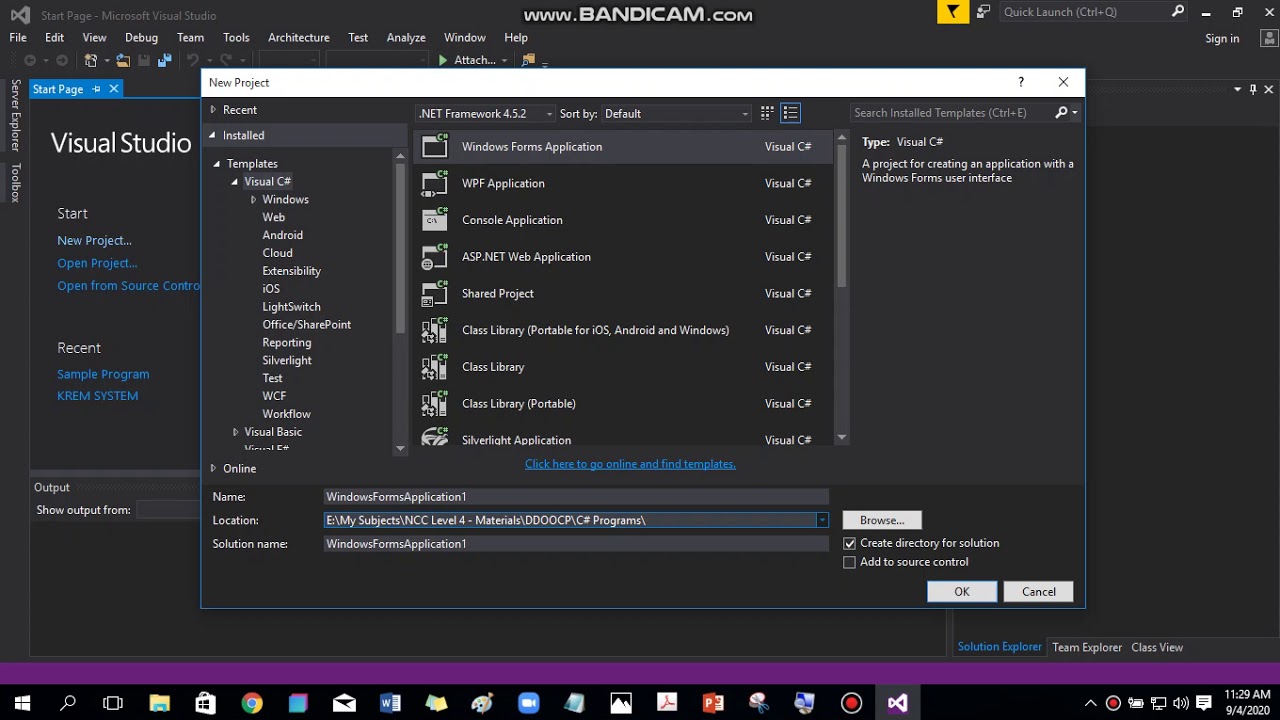This screenshot has height=720, width=1280.
Task: Click the Solution name input field
Action: [x=577, y=544]
